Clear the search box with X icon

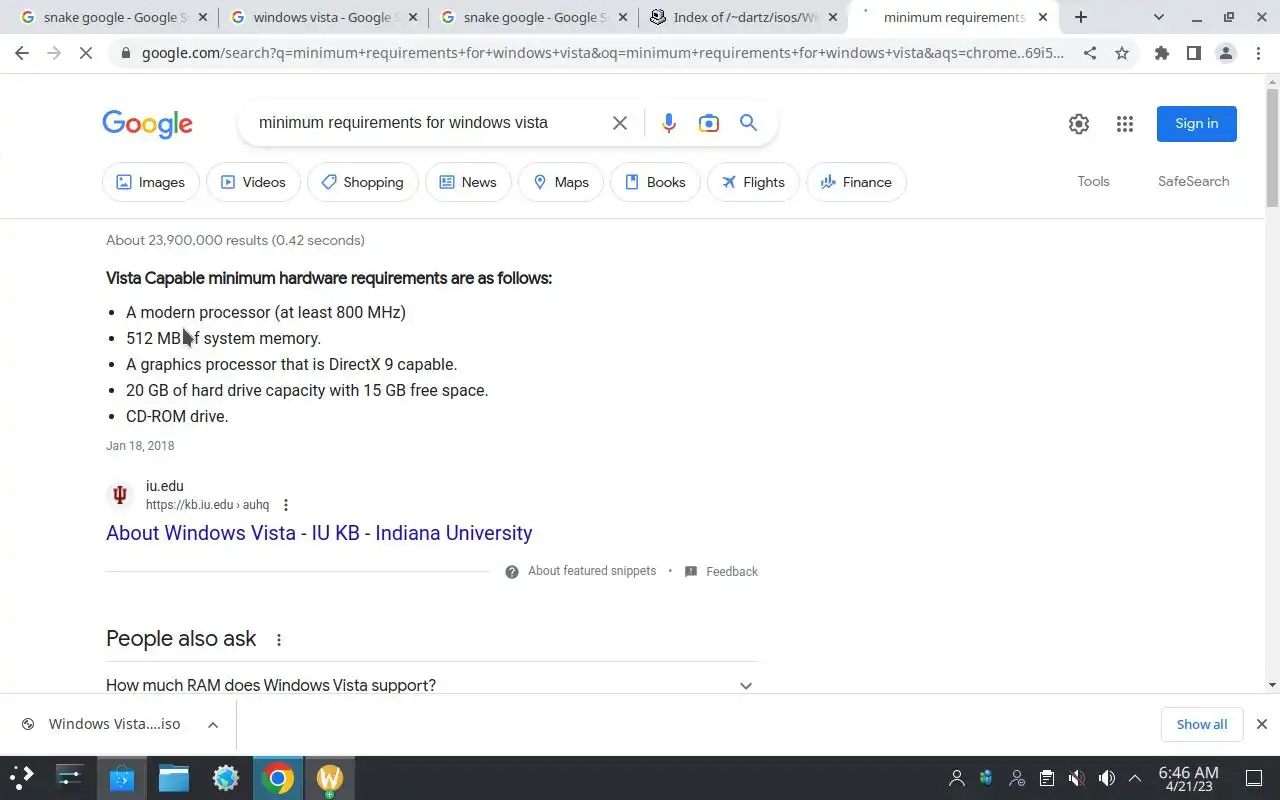point(620,123)
